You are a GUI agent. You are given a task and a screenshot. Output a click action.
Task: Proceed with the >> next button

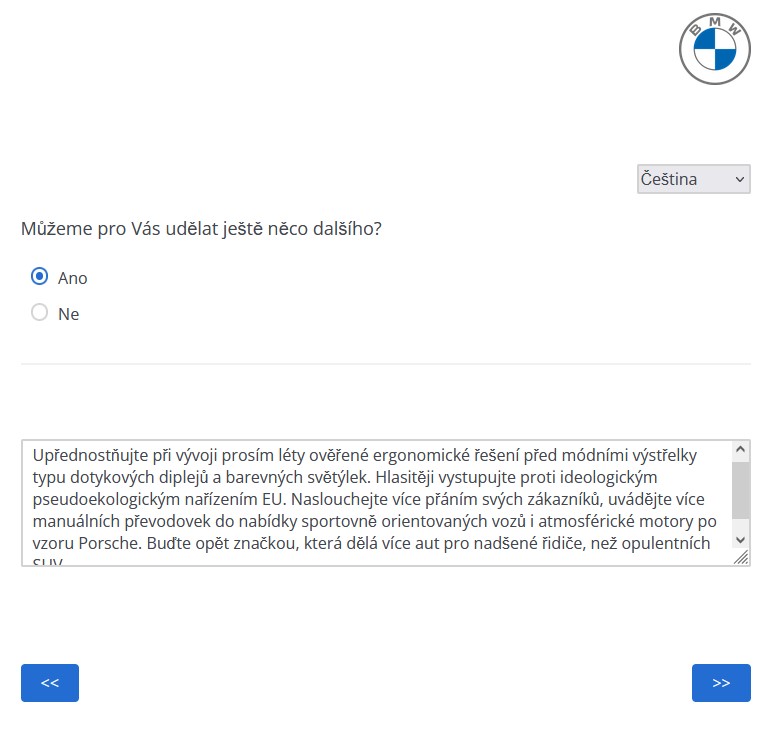pos(721,683)
